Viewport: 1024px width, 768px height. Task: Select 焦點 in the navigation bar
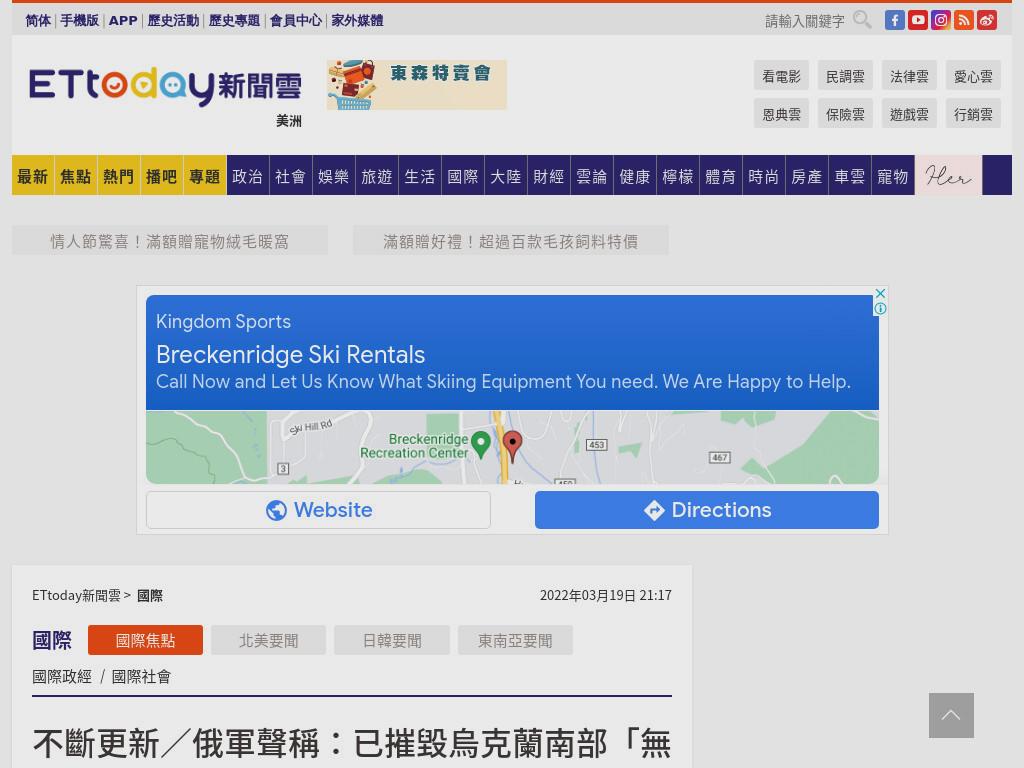(x=76, y=175)
